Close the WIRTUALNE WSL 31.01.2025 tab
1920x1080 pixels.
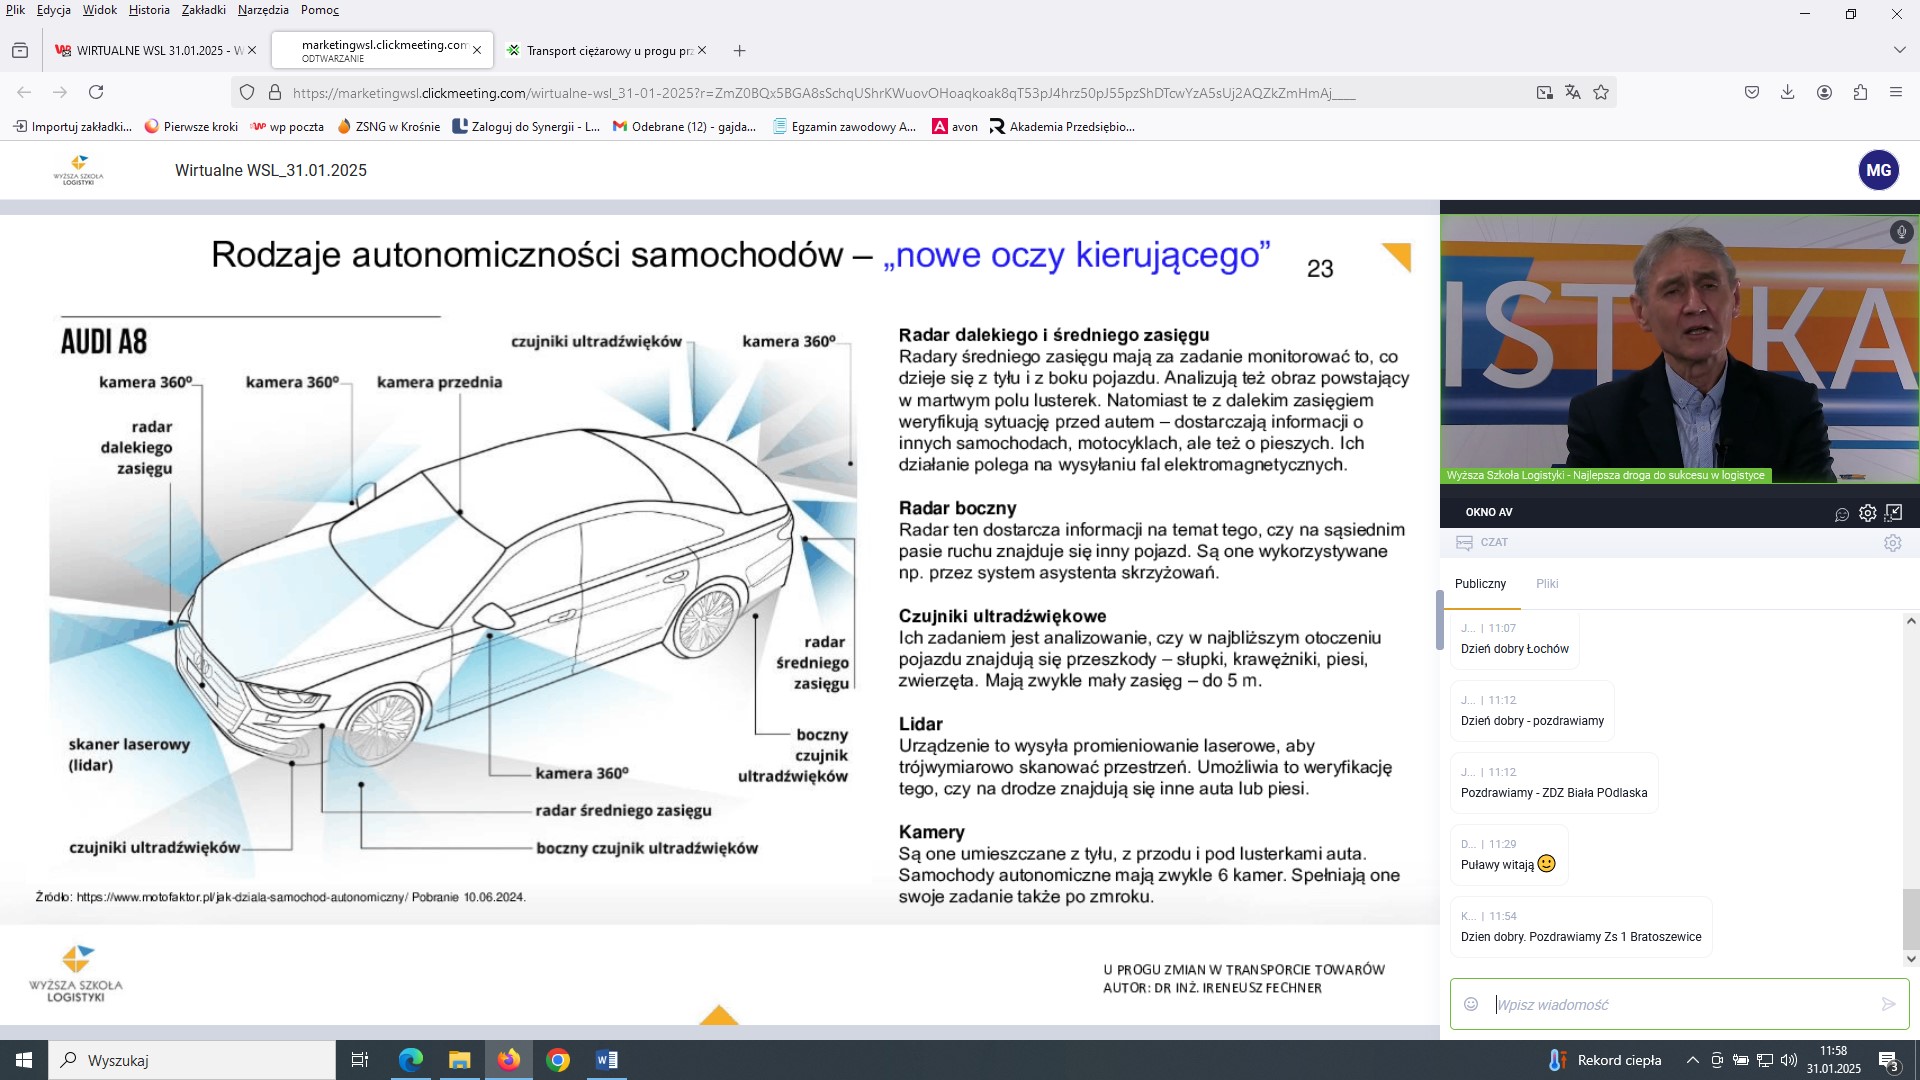252,50
